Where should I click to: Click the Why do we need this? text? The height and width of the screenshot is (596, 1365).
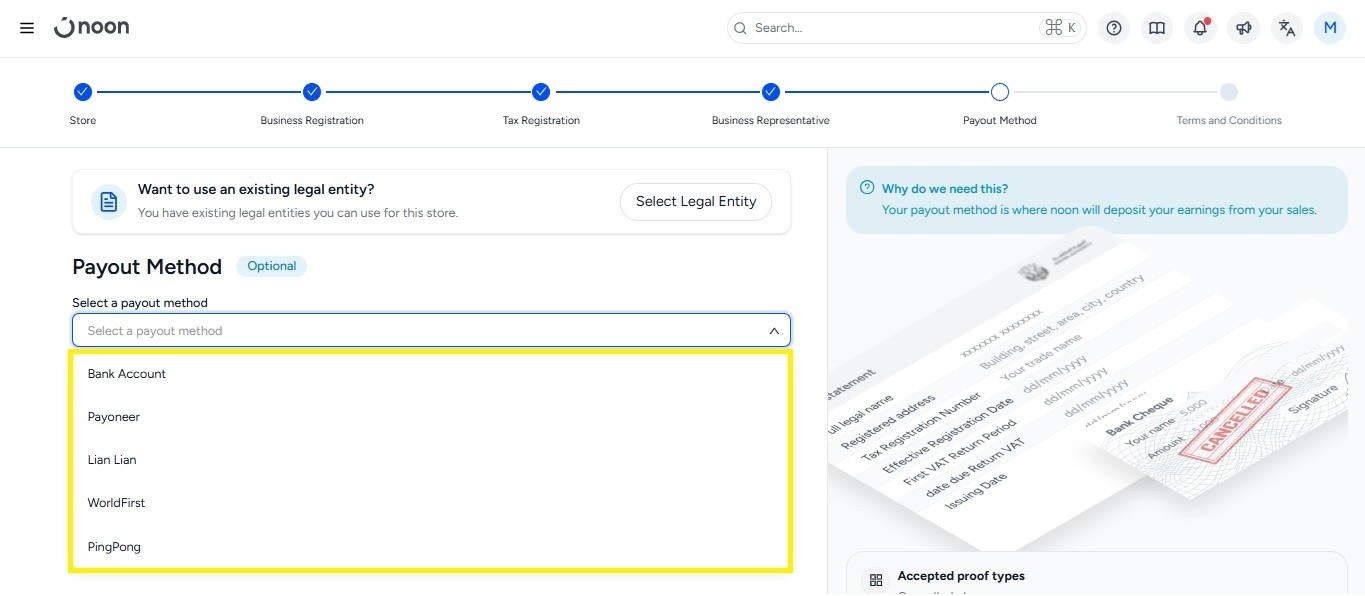(x=945, y=189)
